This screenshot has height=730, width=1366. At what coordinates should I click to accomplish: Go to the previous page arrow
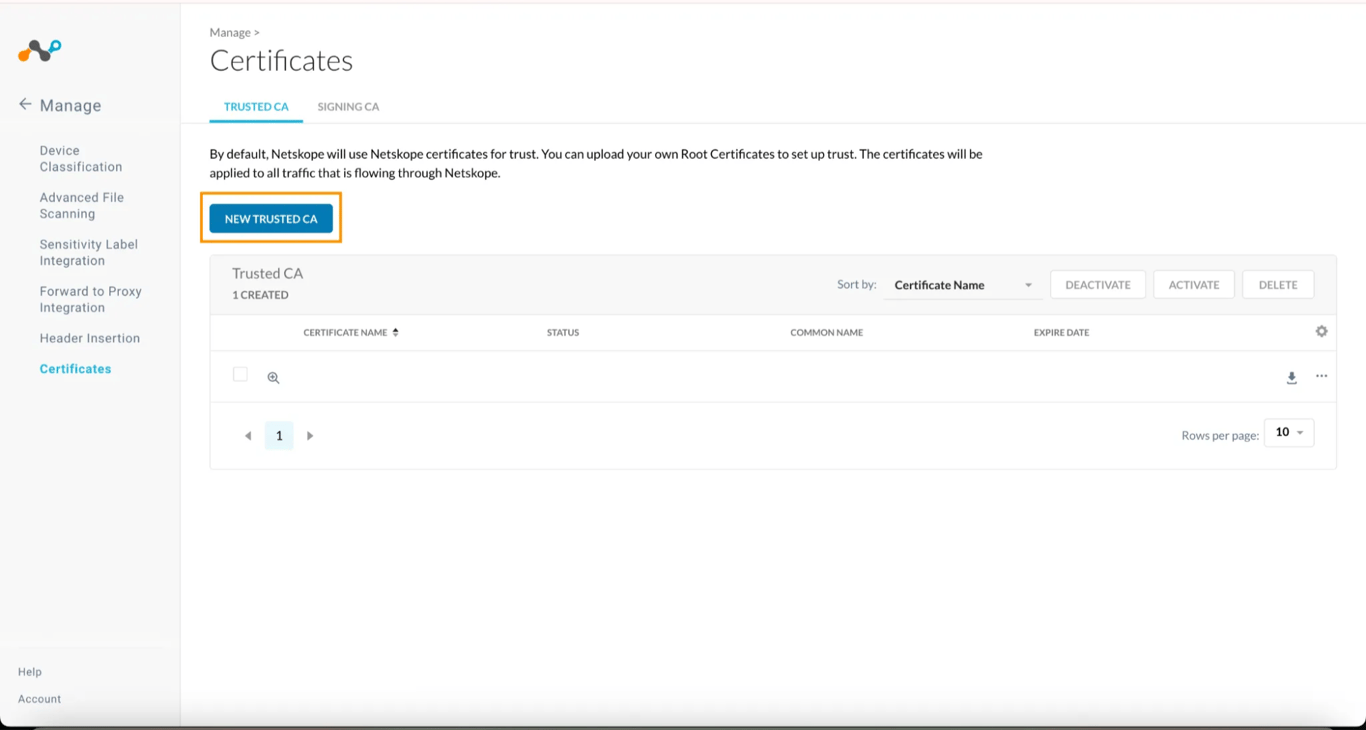point(248,436)
